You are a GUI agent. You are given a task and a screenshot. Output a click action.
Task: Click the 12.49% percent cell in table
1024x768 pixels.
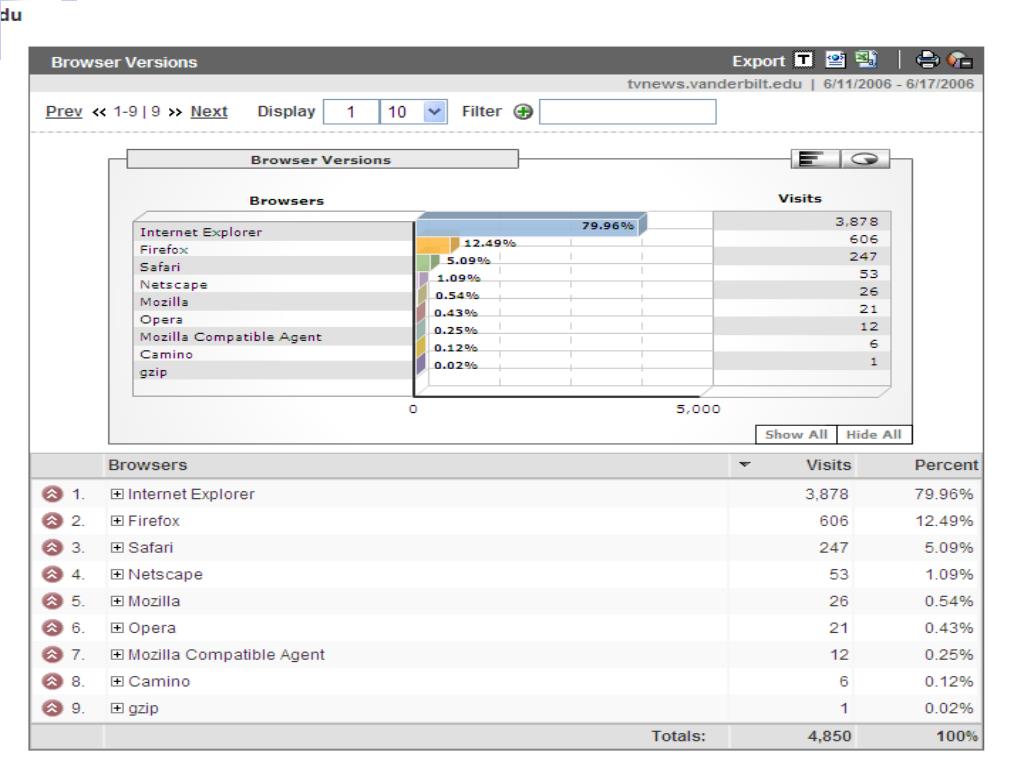(944, 521)
